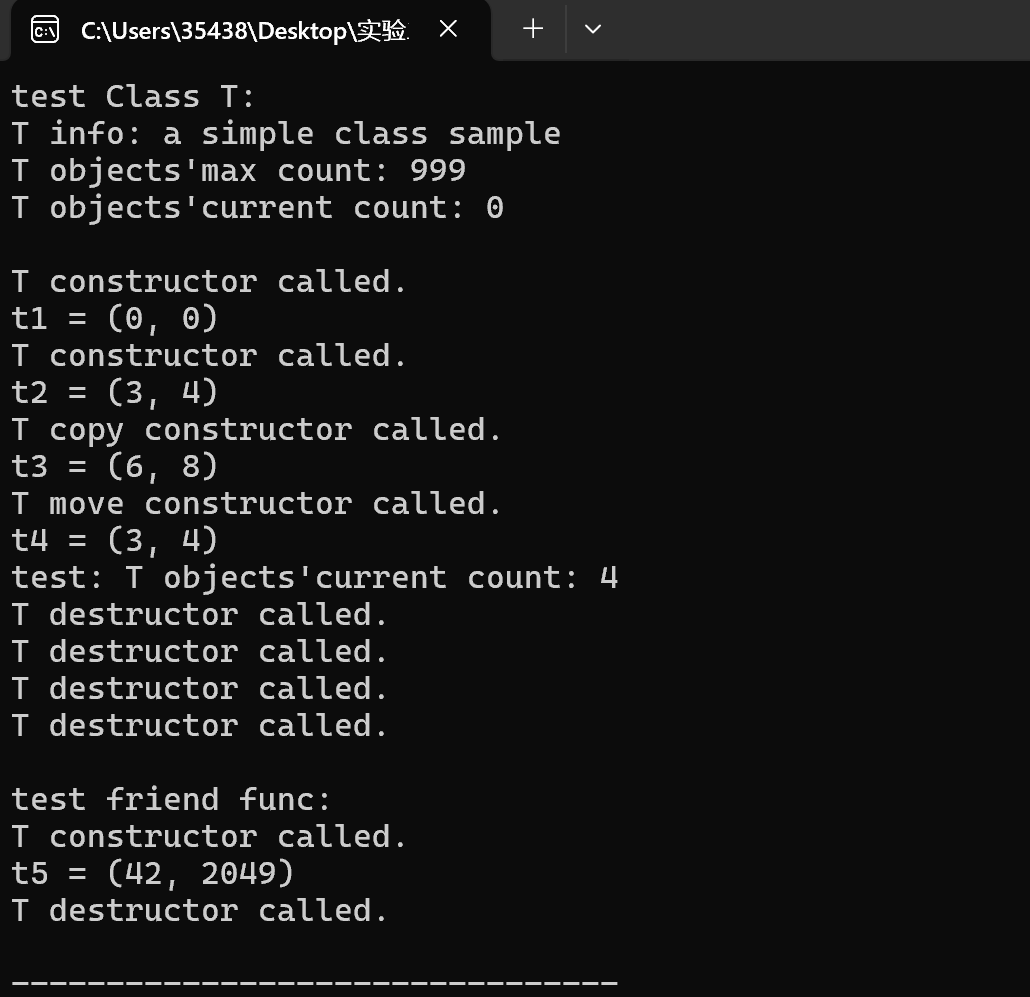The image size is (1030, 997).
Task: Click the "test: T objects'current count: 4" line
Action: pos(314,578)
